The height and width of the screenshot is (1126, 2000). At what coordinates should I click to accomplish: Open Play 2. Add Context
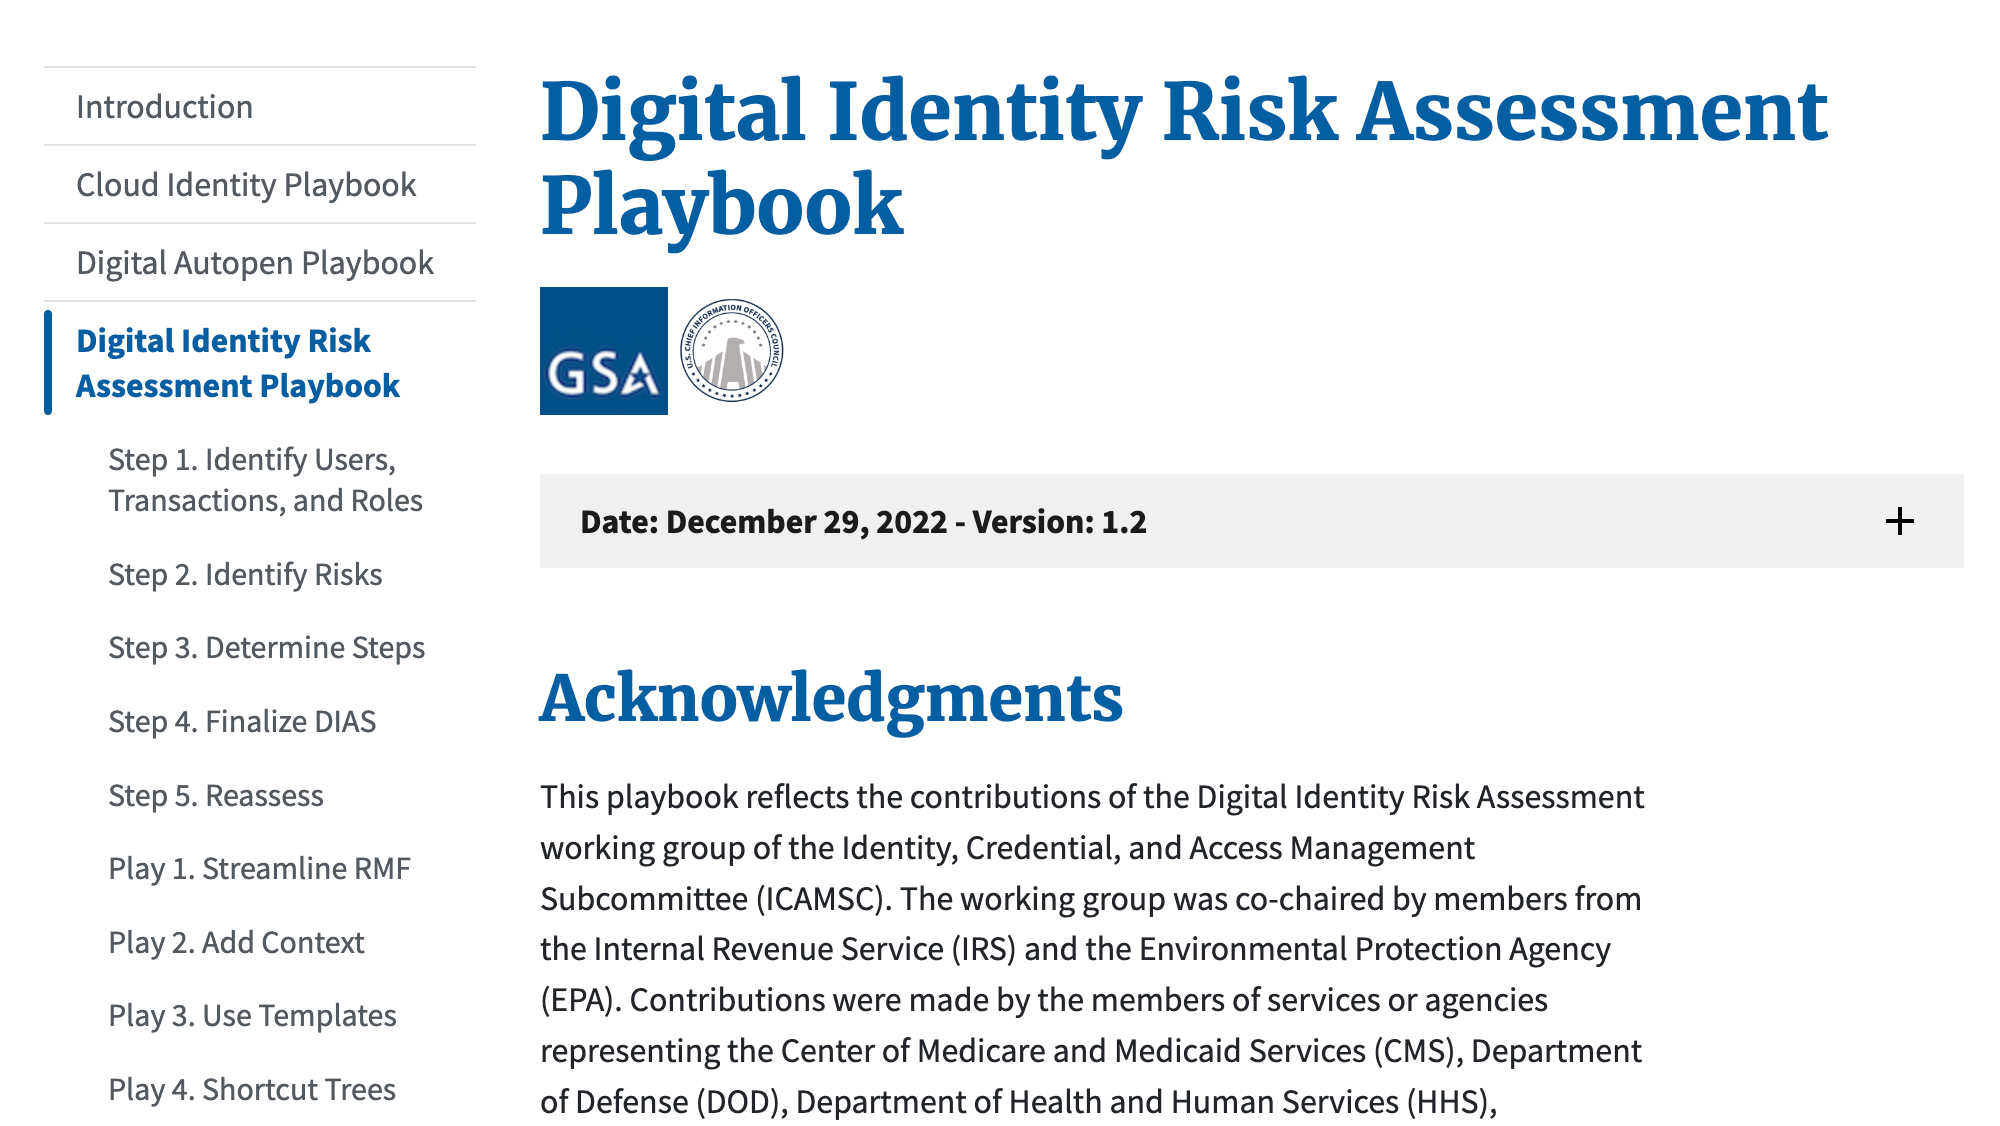pyautogui.click(x=235, y=942)
